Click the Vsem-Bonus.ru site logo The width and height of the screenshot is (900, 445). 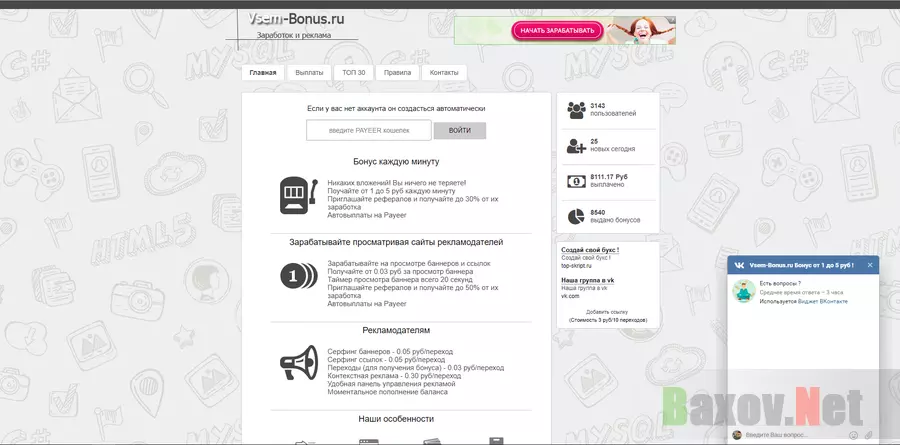(x=296, y=19)
